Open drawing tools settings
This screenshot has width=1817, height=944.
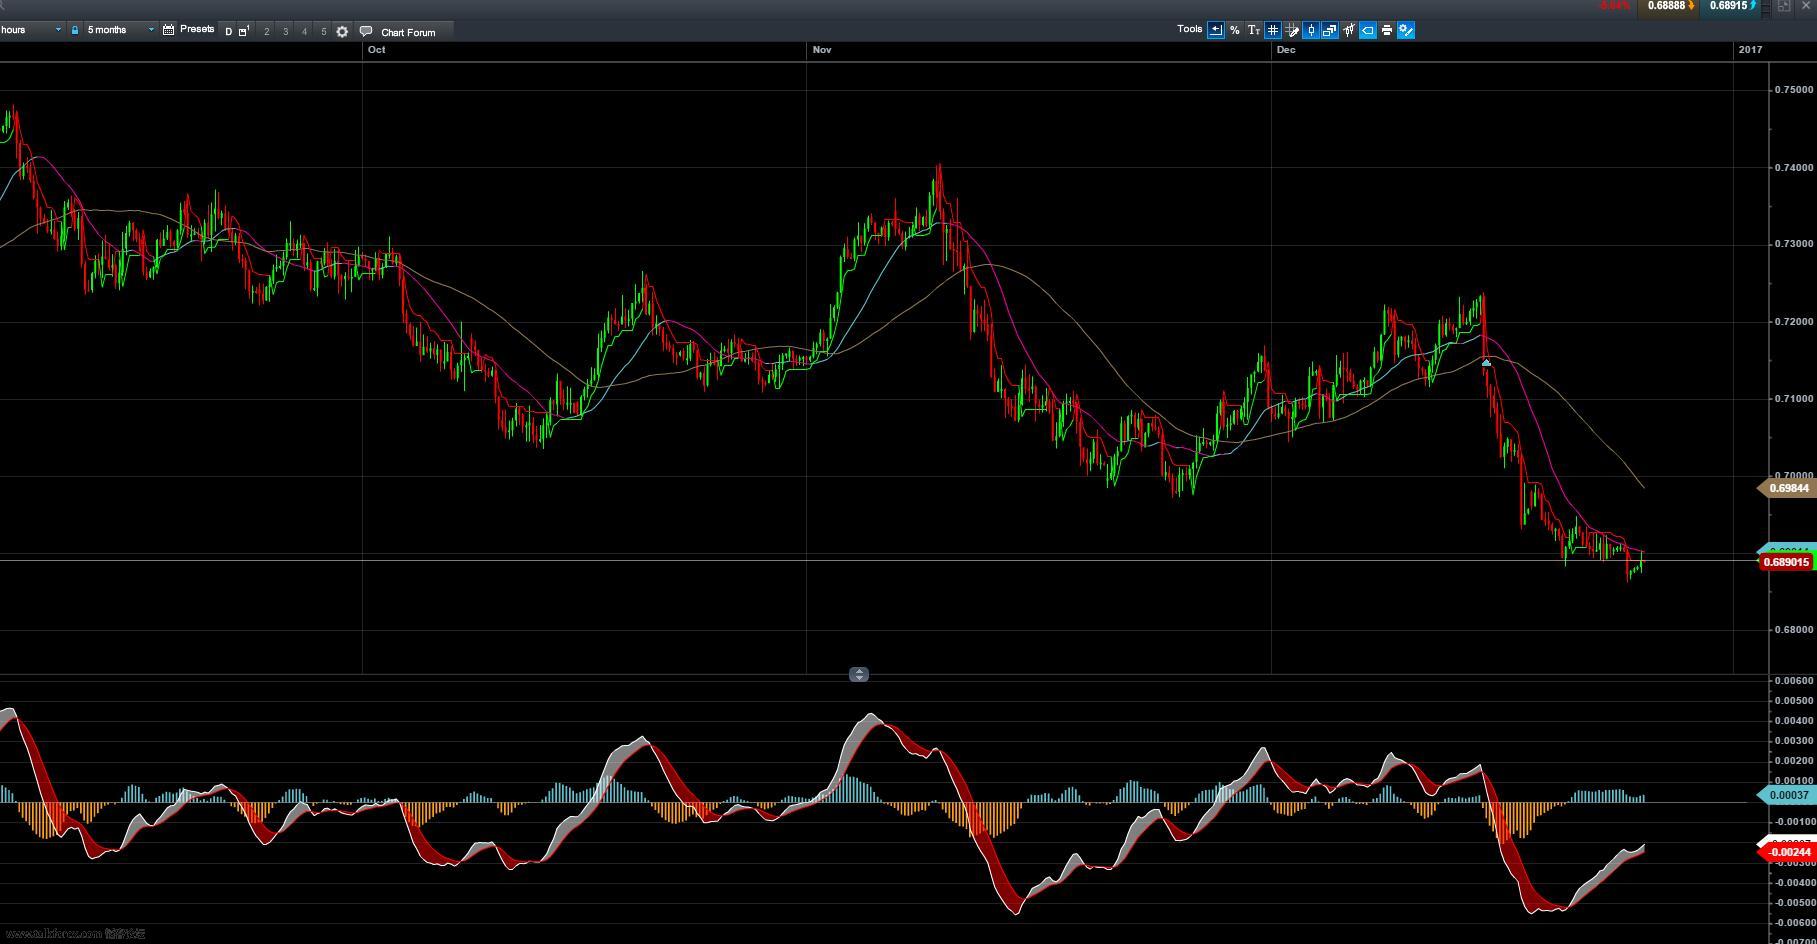(x=1405, y=30)
